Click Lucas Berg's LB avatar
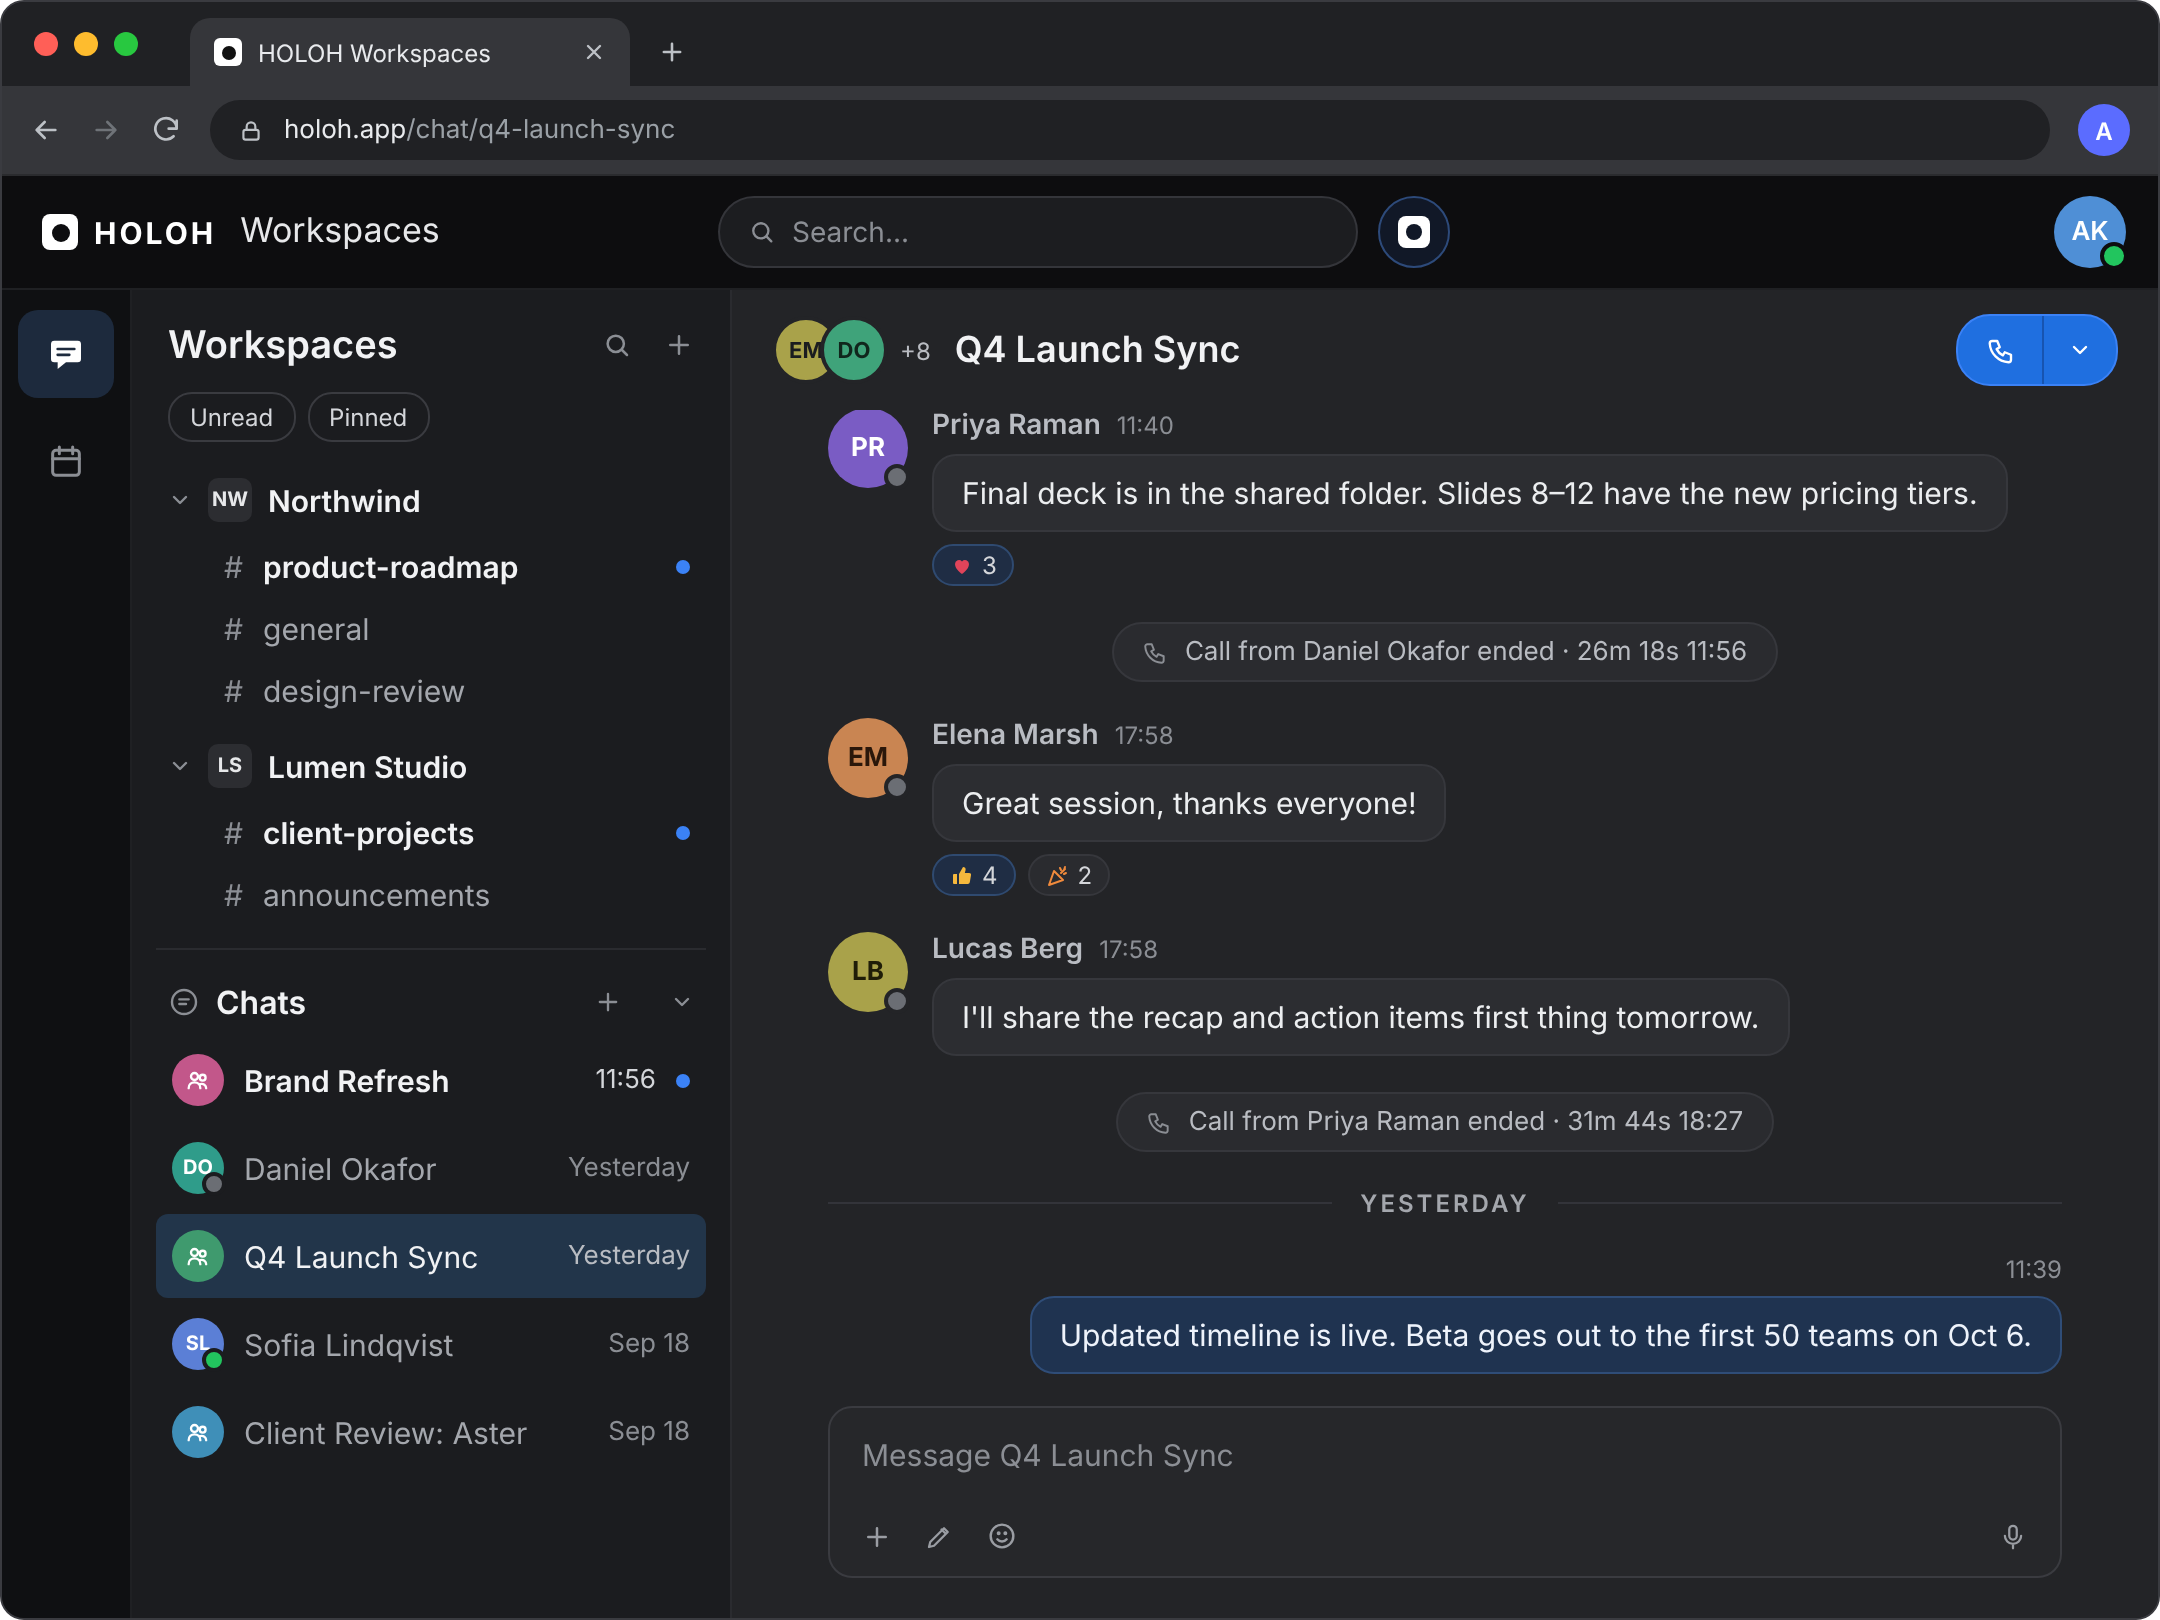 (868, 971)
